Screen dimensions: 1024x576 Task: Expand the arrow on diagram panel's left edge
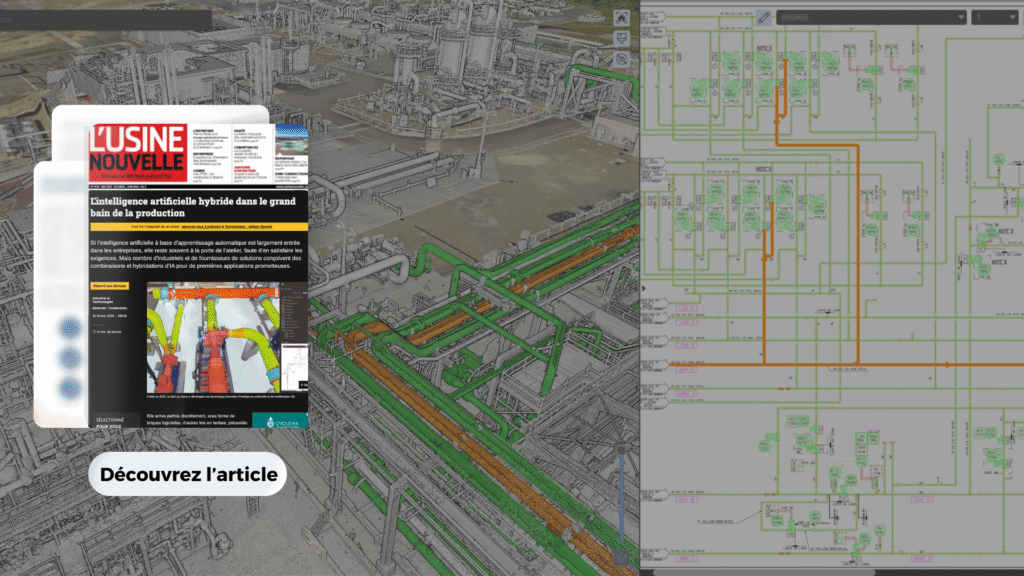click(645, 289)
